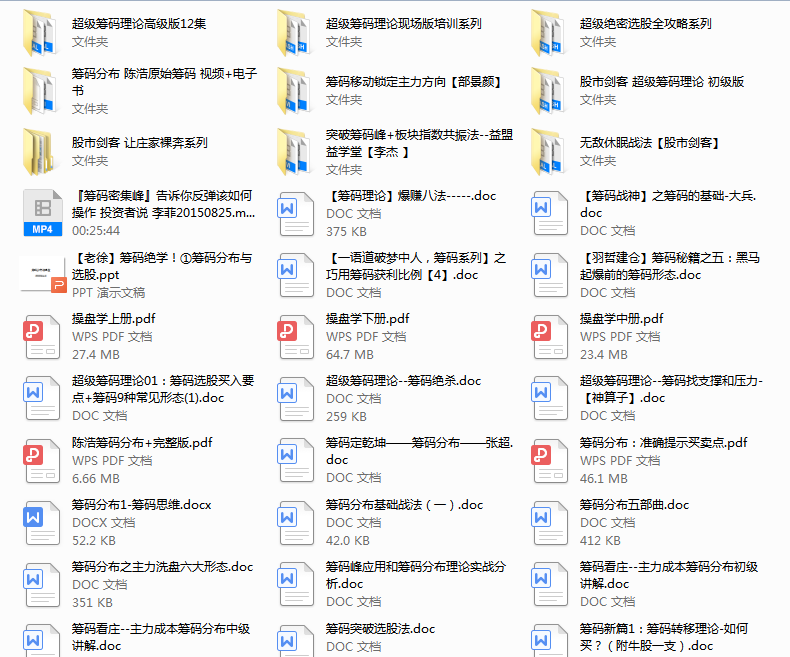Screen dimensions: 790x657
Task: Click the MP4 video file icon
Action: 41,214
